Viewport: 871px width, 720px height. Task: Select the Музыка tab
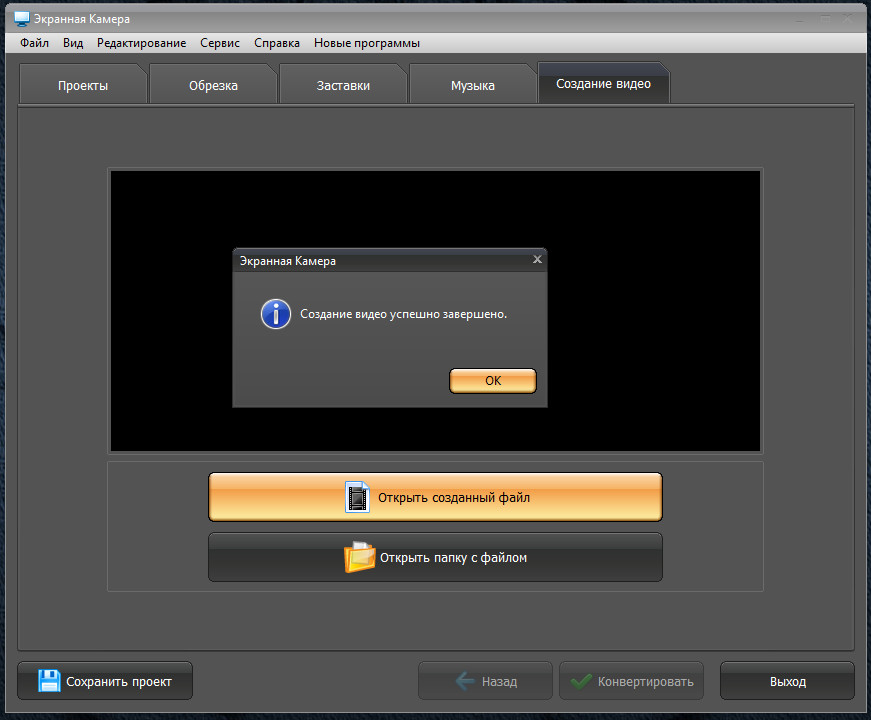click(473, 85)
